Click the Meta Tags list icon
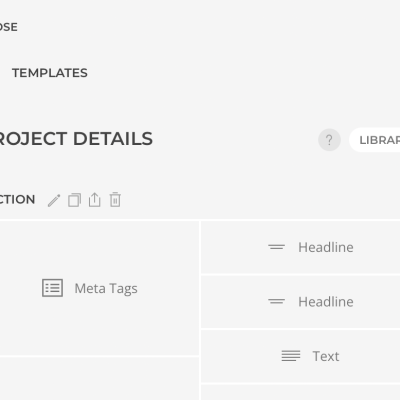The width and height of the screenshot is (400, 400). point(52,288)
